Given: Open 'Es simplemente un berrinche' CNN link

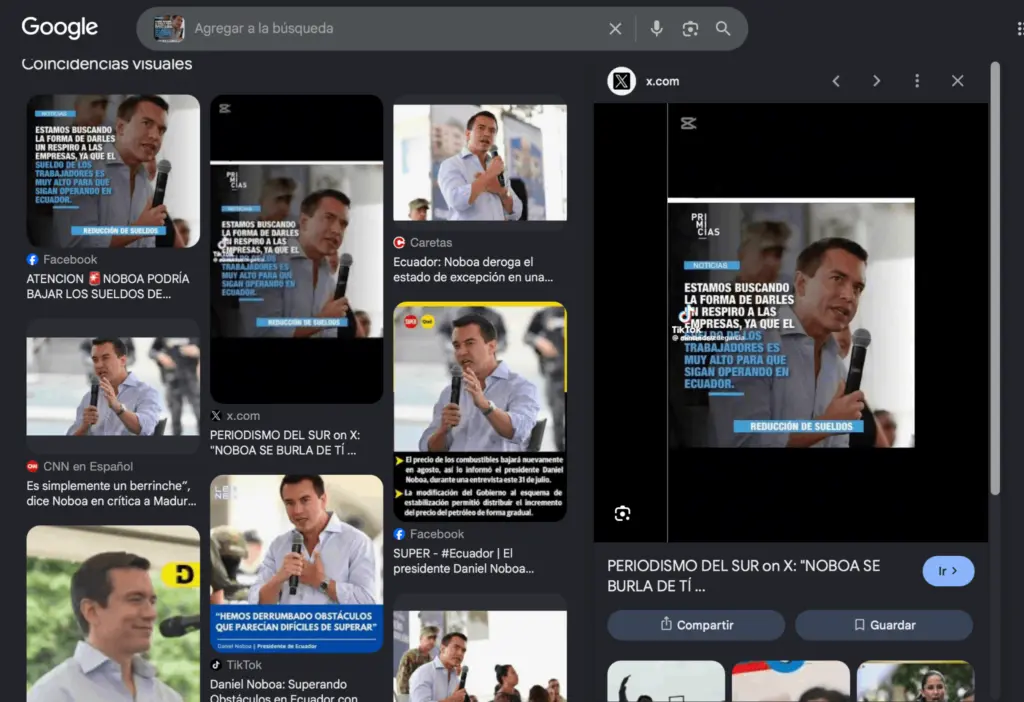Looking at the screenshot, I should (x=111, y=494).
